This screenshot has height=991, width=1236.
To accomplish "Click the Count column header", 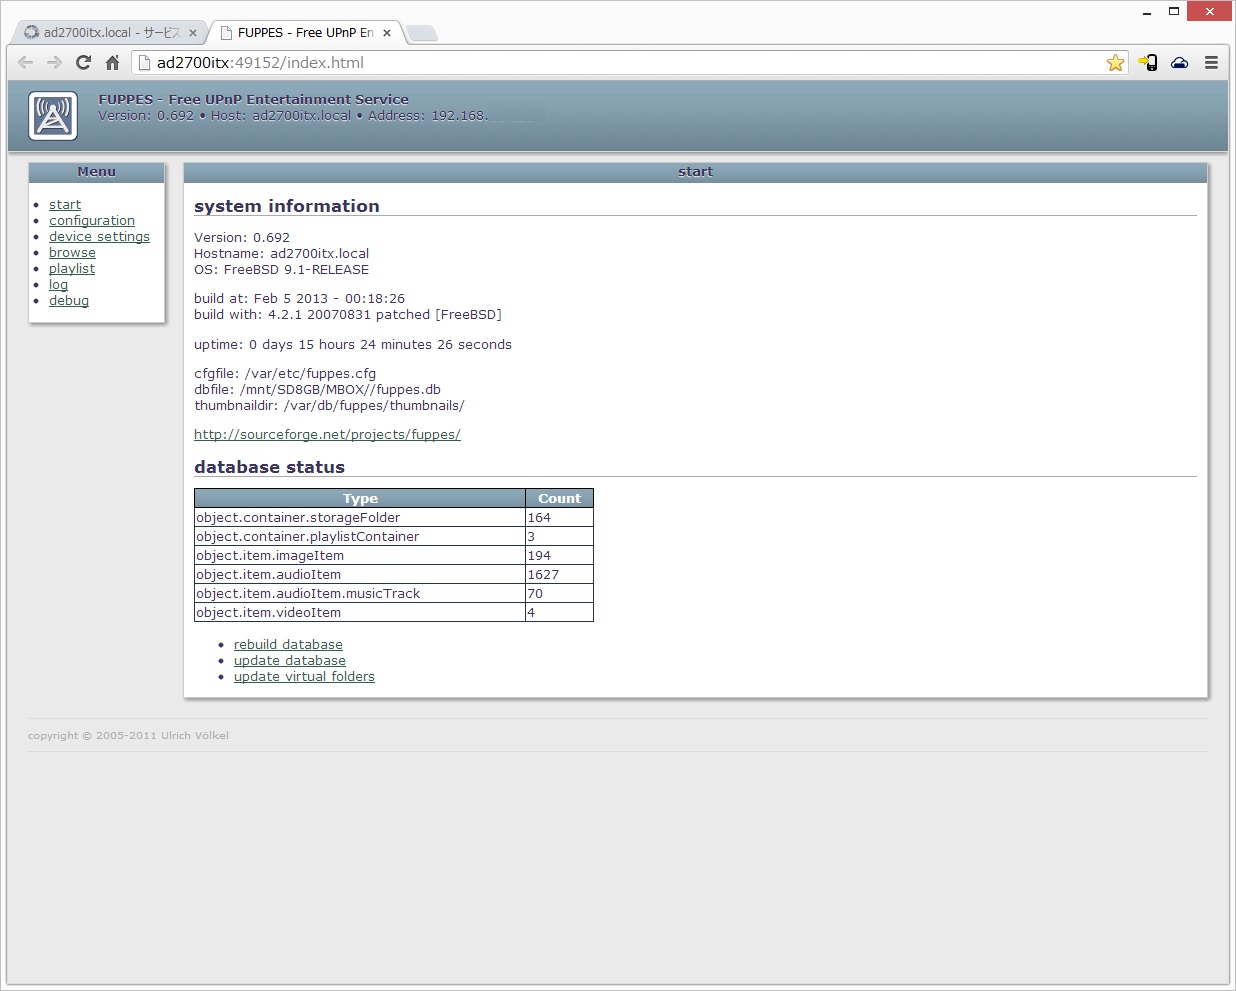I will (559, 499).
